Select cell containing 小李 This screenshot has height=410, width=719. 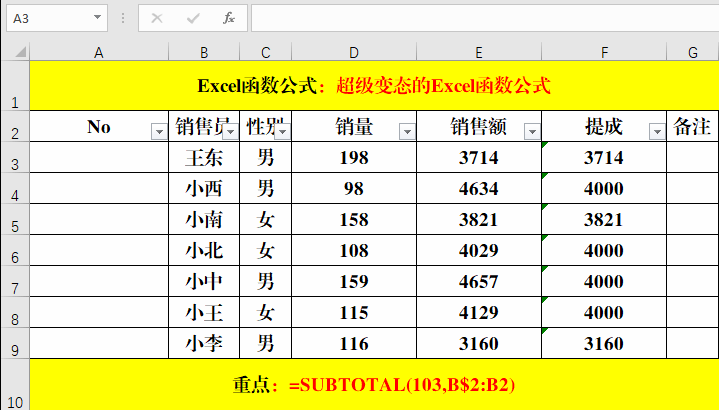click(x=204, y=343)
